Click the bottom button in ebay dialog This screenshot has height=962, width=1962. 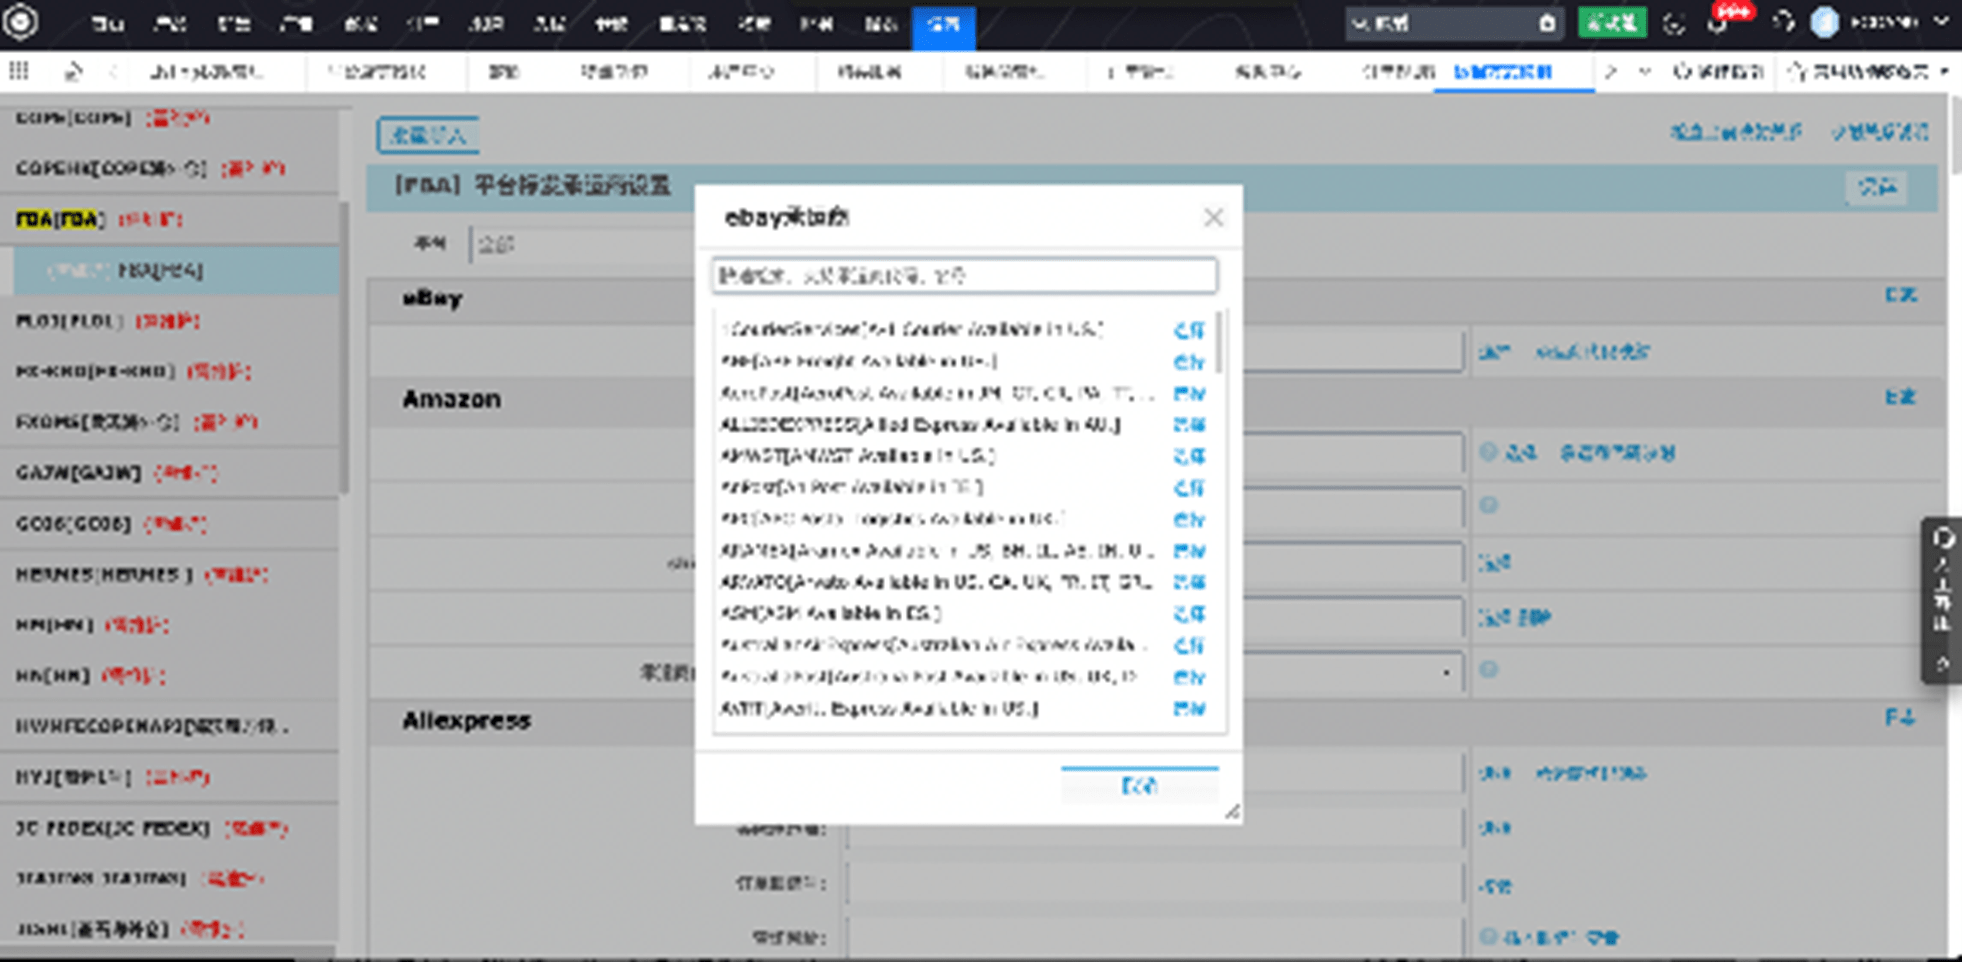coord(1139,786)
